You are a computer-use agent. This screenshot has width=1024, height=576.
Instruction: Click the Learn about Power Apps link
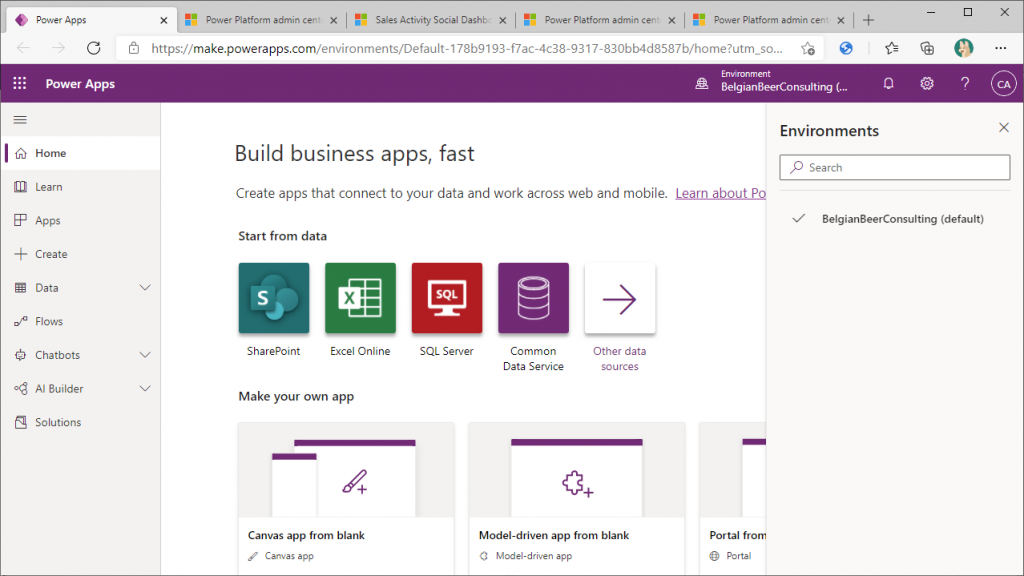[x=720, y=193]
